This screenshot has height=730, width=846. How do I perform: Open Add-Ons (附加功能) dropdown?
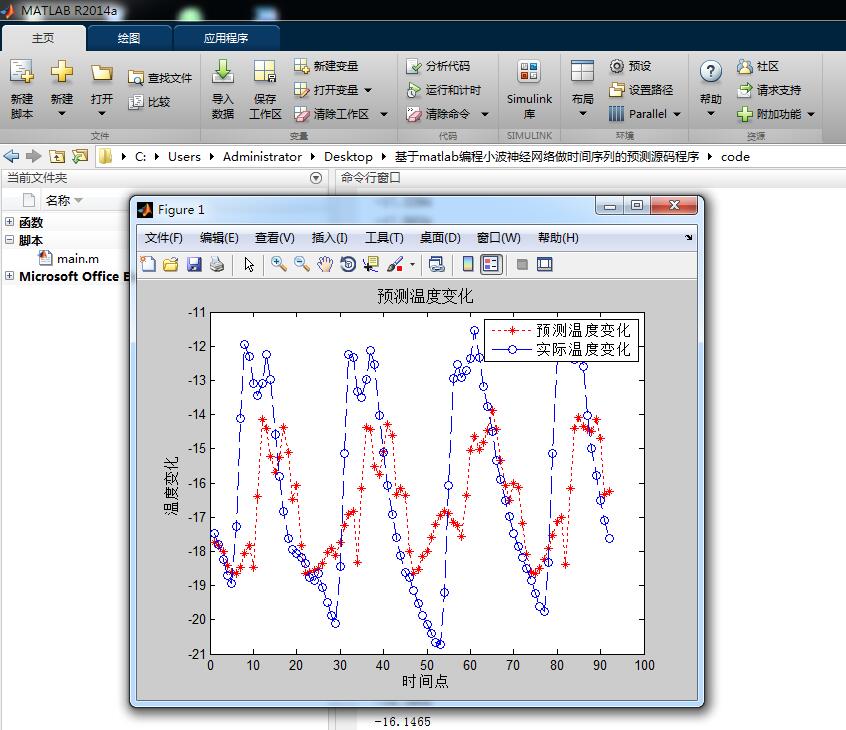pos(810,114)
